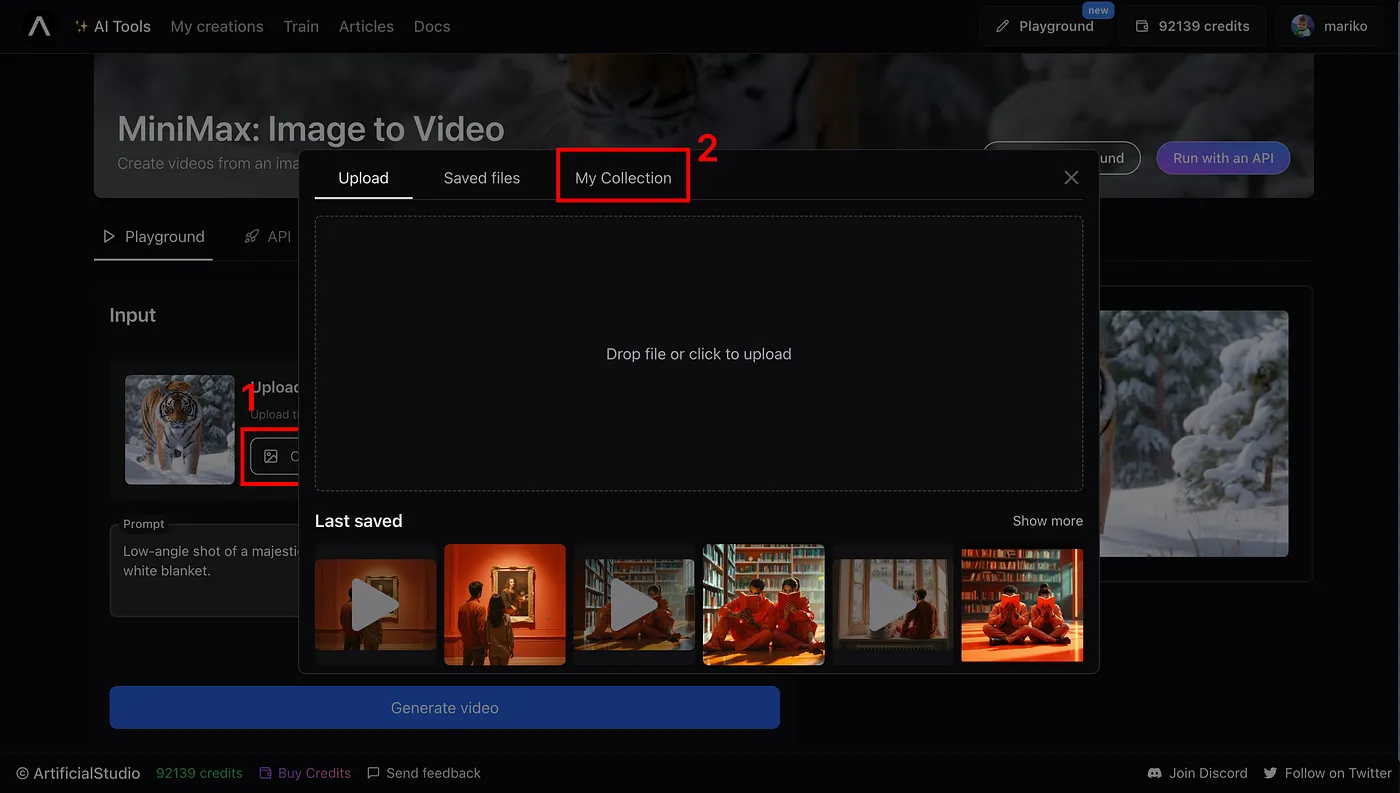Screen dimensions: 1400x793
Task: Select the orange-floor readers image thumbnail
Action: (1022, 605)
